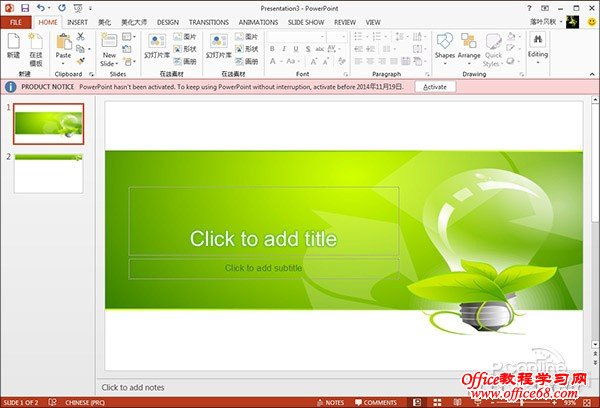The image size is (600, 408).
Task: Click the Increase Font Size icon
Action: coord(314,61)
